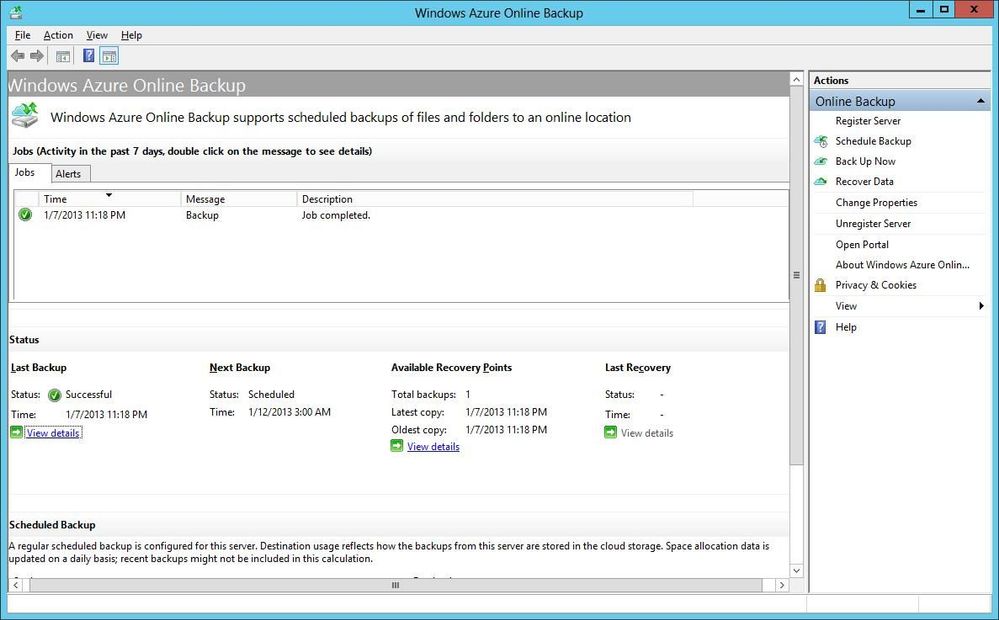Select the 'Job completed.' description cell

coord(336,215)
